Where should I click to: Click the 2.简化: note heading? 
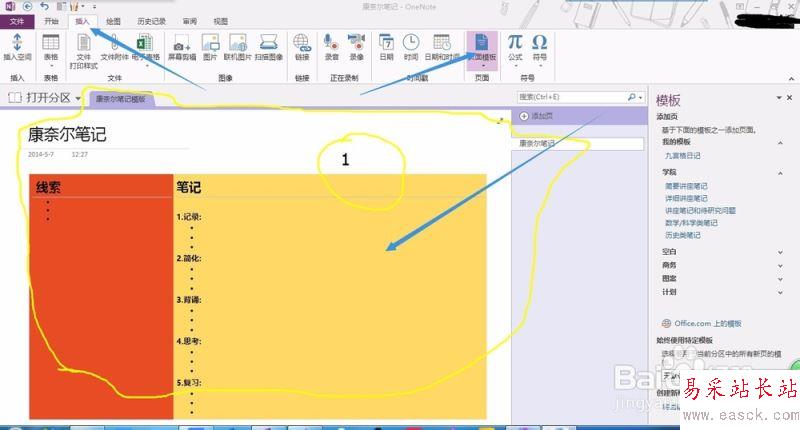click(x=189, y=258)
